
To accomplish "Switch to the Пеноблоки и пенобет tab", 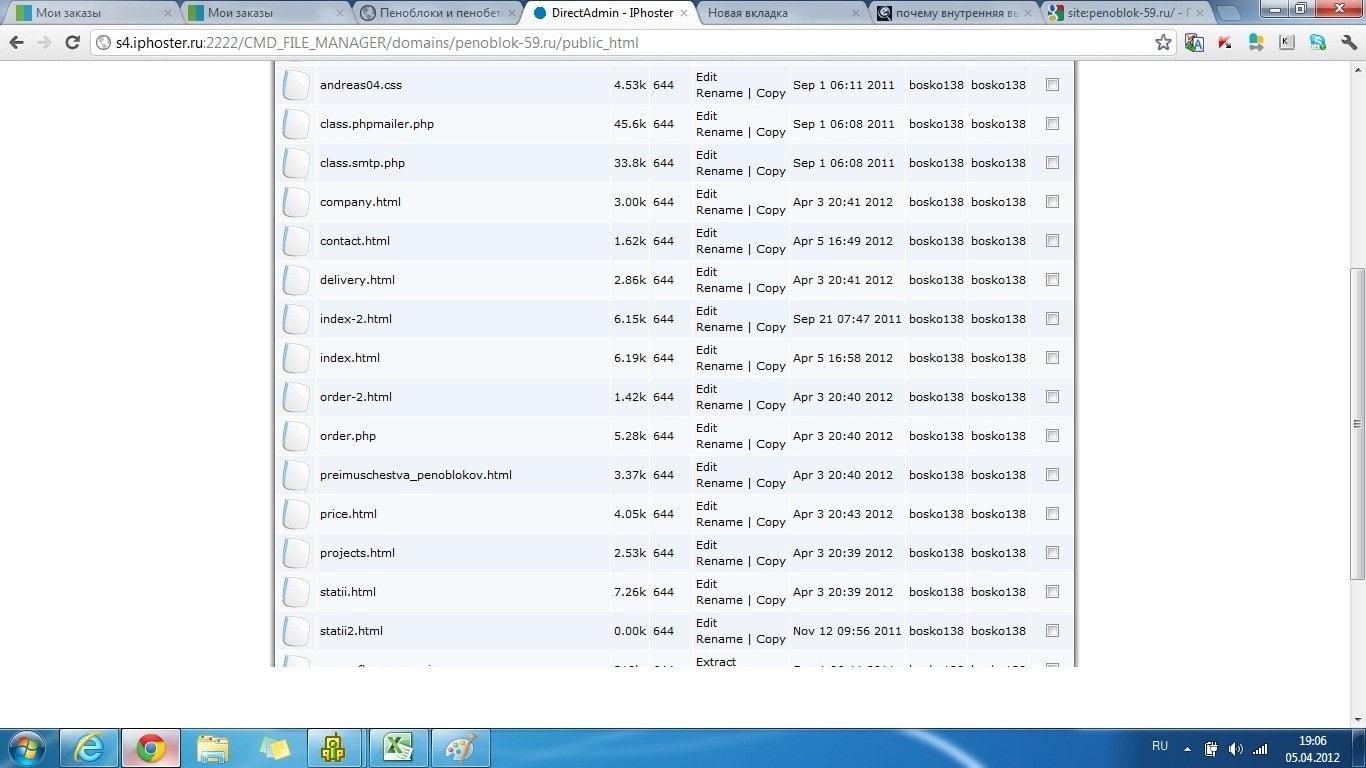I will pos(436,13).
